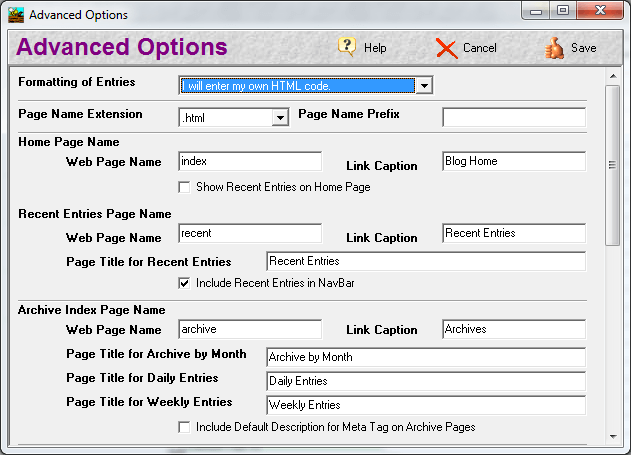Click the vertical scrollbar up arrow

(613, 76)
